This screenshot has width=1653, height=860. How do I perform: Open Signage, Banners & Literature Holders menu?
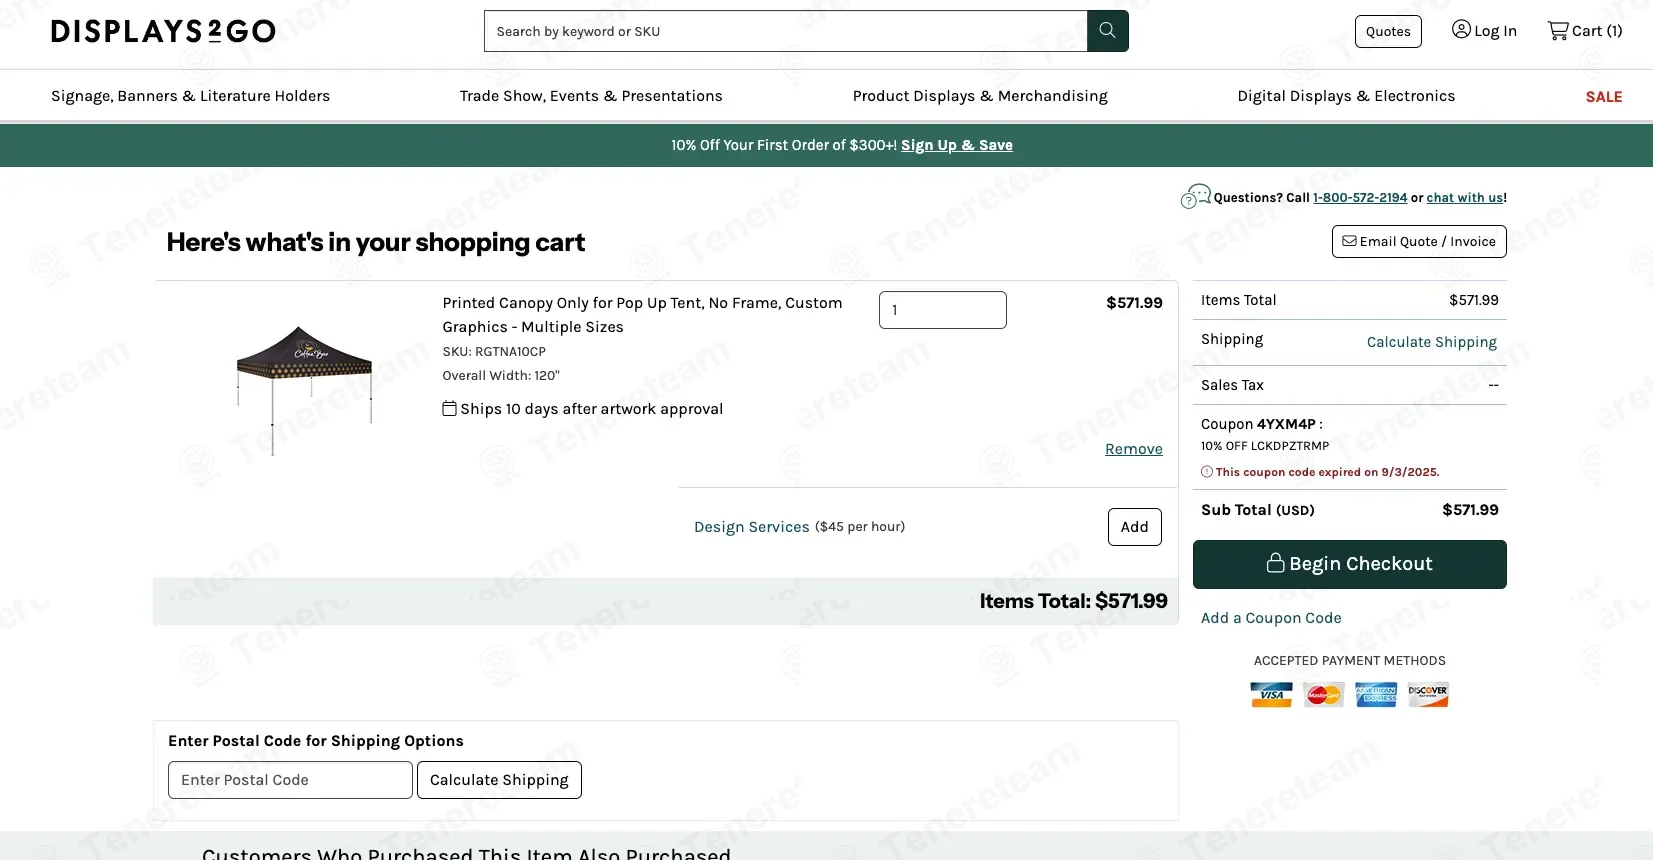tap(190, 96)
